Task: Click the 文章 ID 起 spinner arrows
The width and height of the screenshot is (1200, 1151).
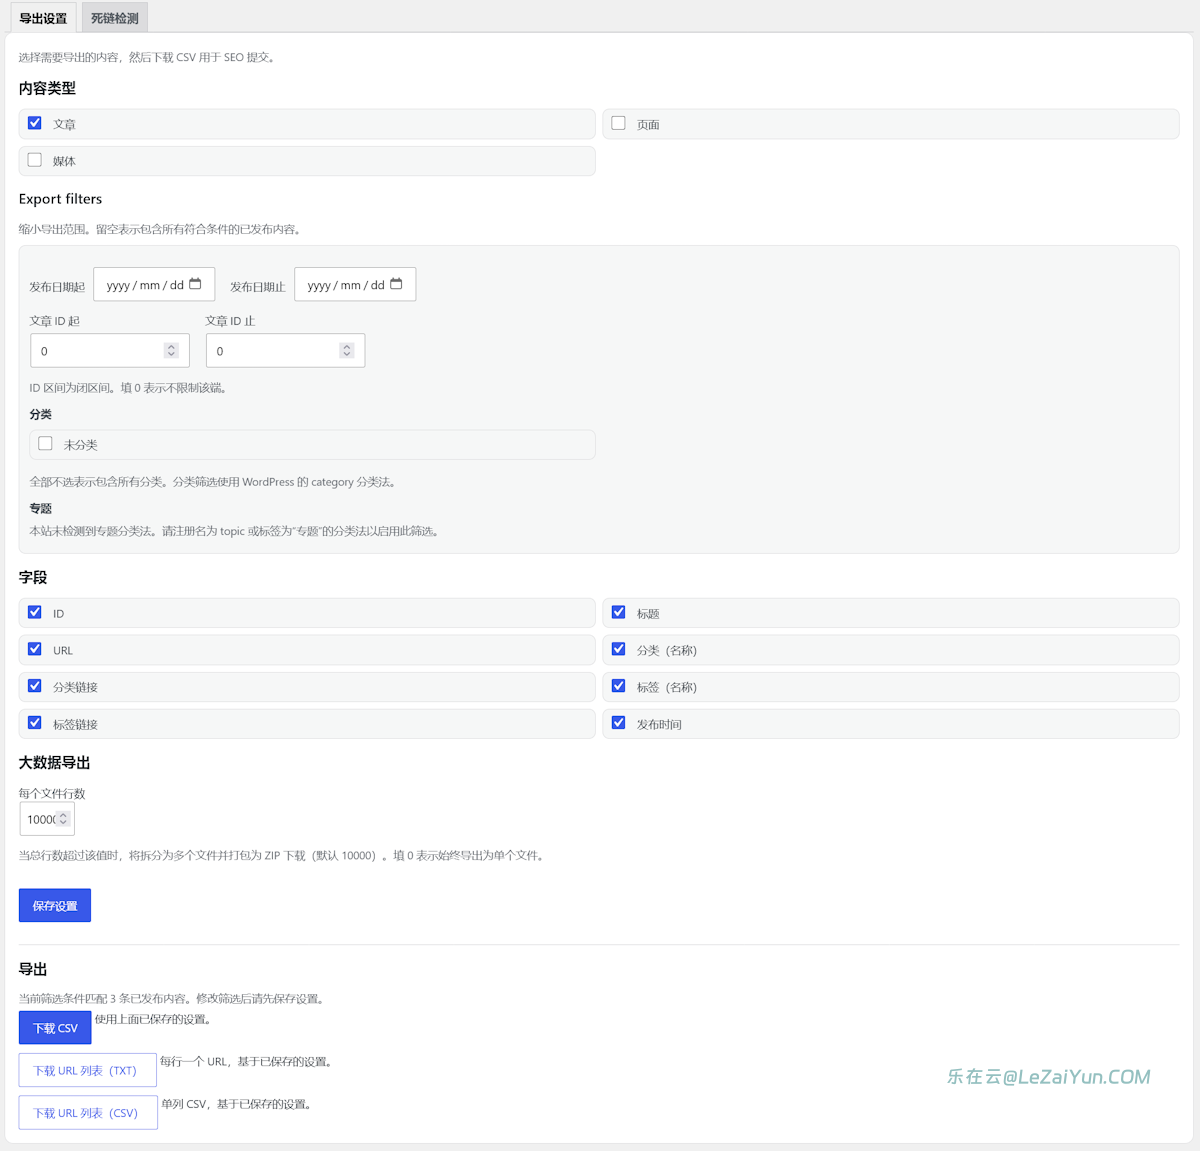Action: point(171,351)
